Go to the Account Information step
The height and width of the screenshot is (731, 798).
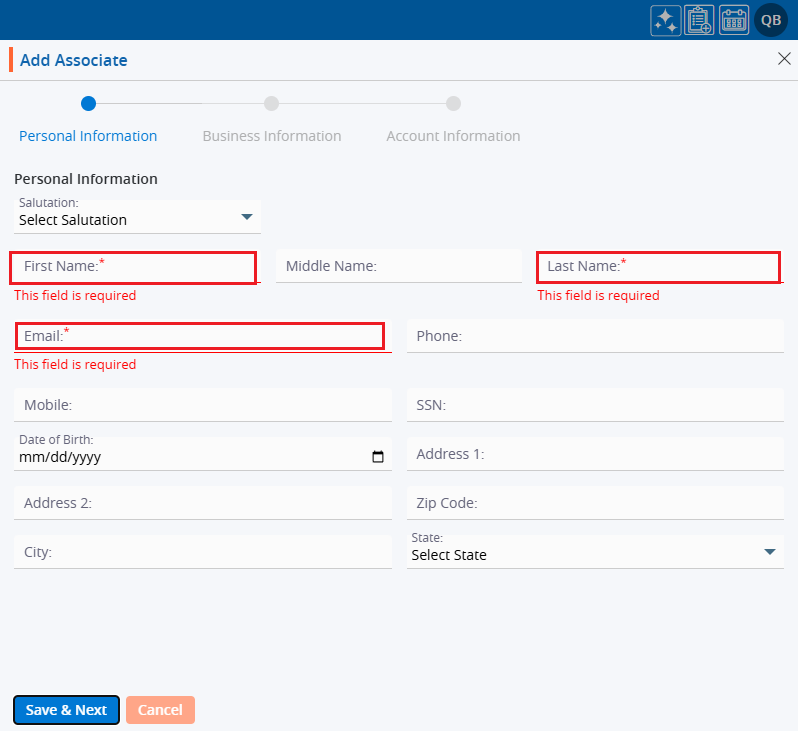[453, 135]
